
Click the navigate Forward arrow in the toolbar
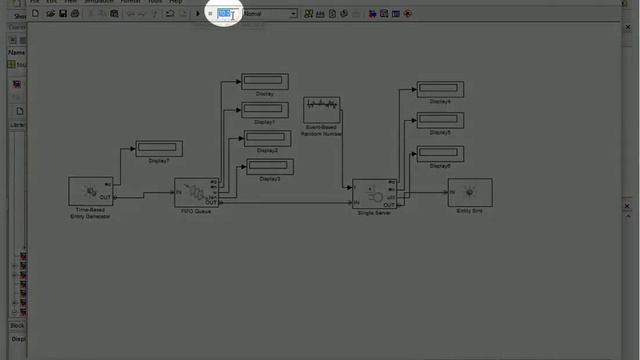click(x=142, y=14)
